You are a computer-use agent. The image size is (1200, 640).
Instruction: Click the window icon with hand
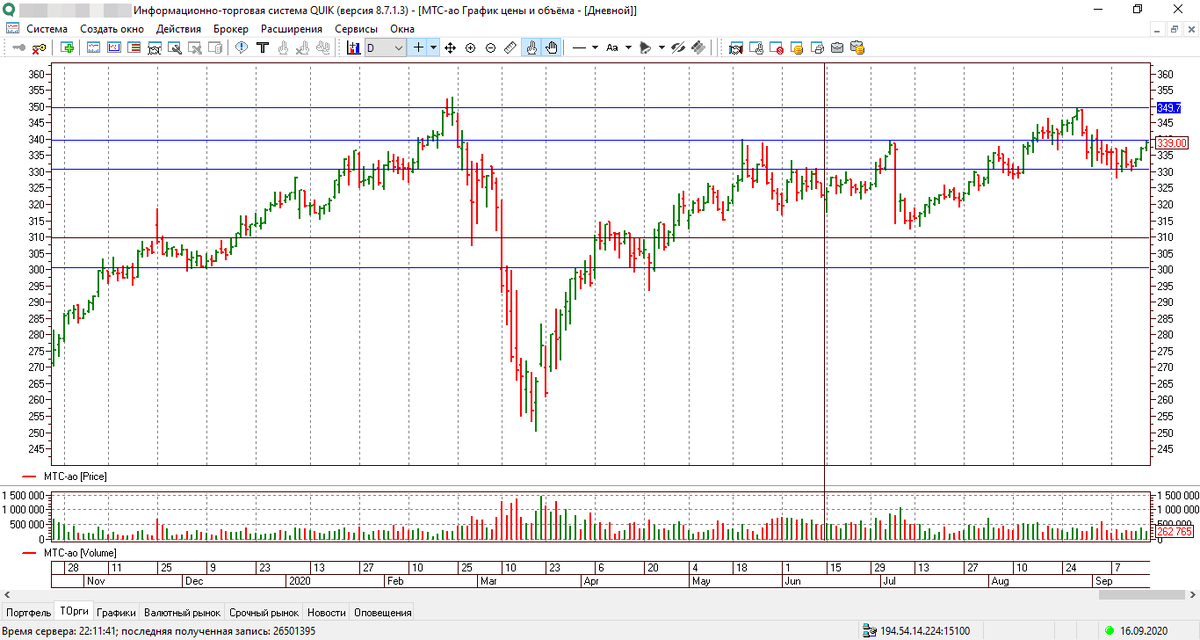click(756, 47)
